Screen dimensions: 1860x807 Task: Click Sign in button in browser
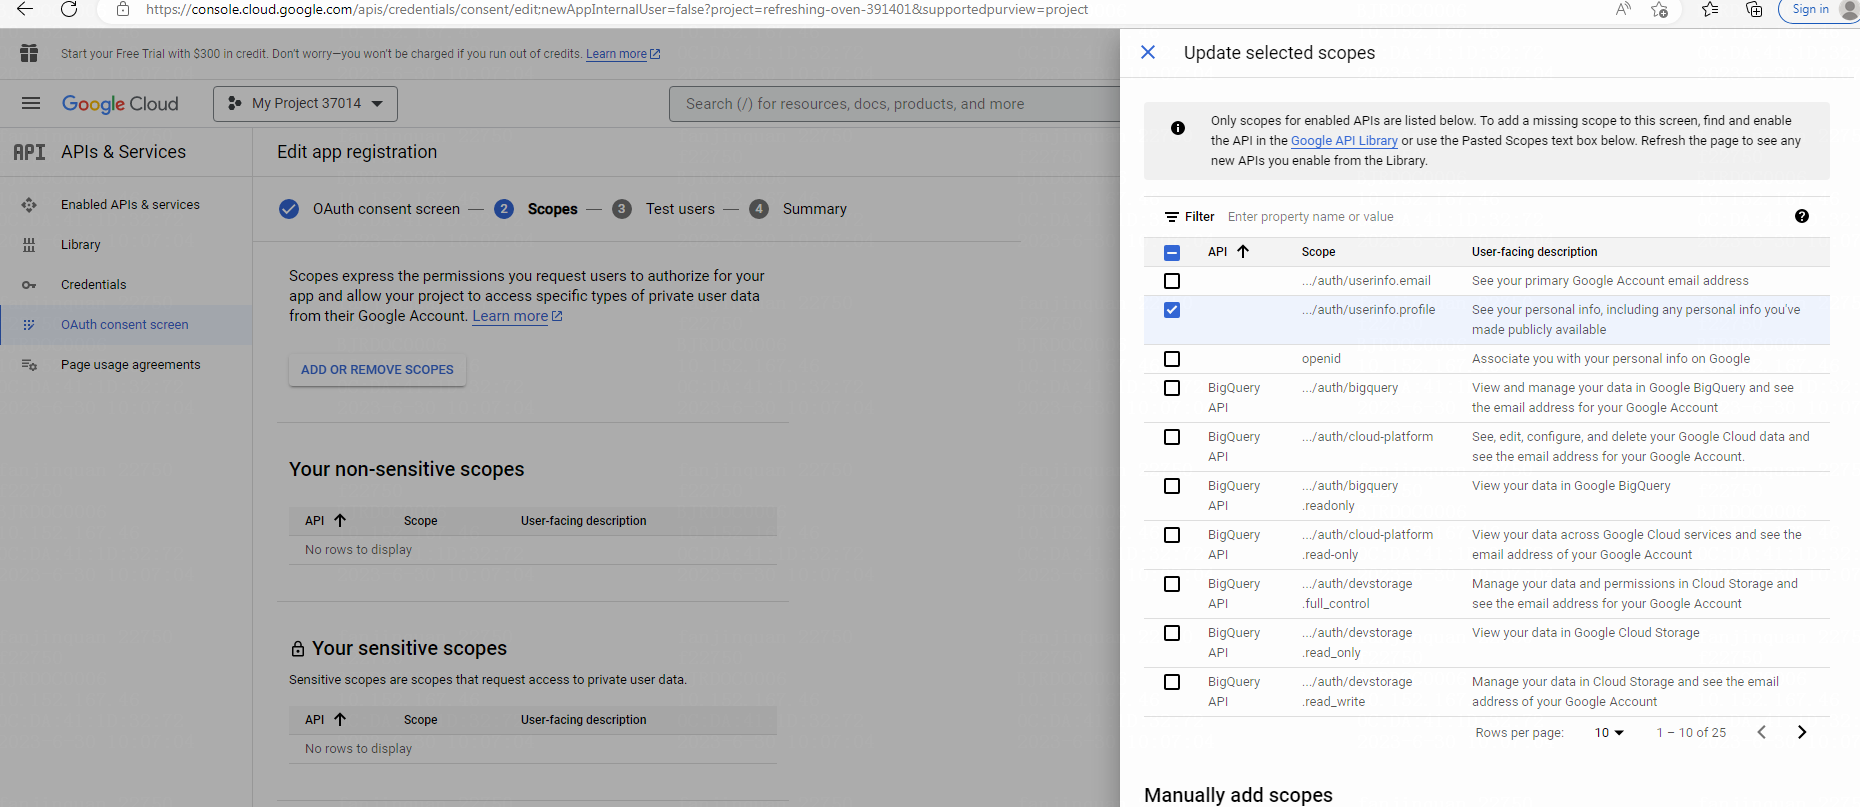click(x=1810, y=10)
